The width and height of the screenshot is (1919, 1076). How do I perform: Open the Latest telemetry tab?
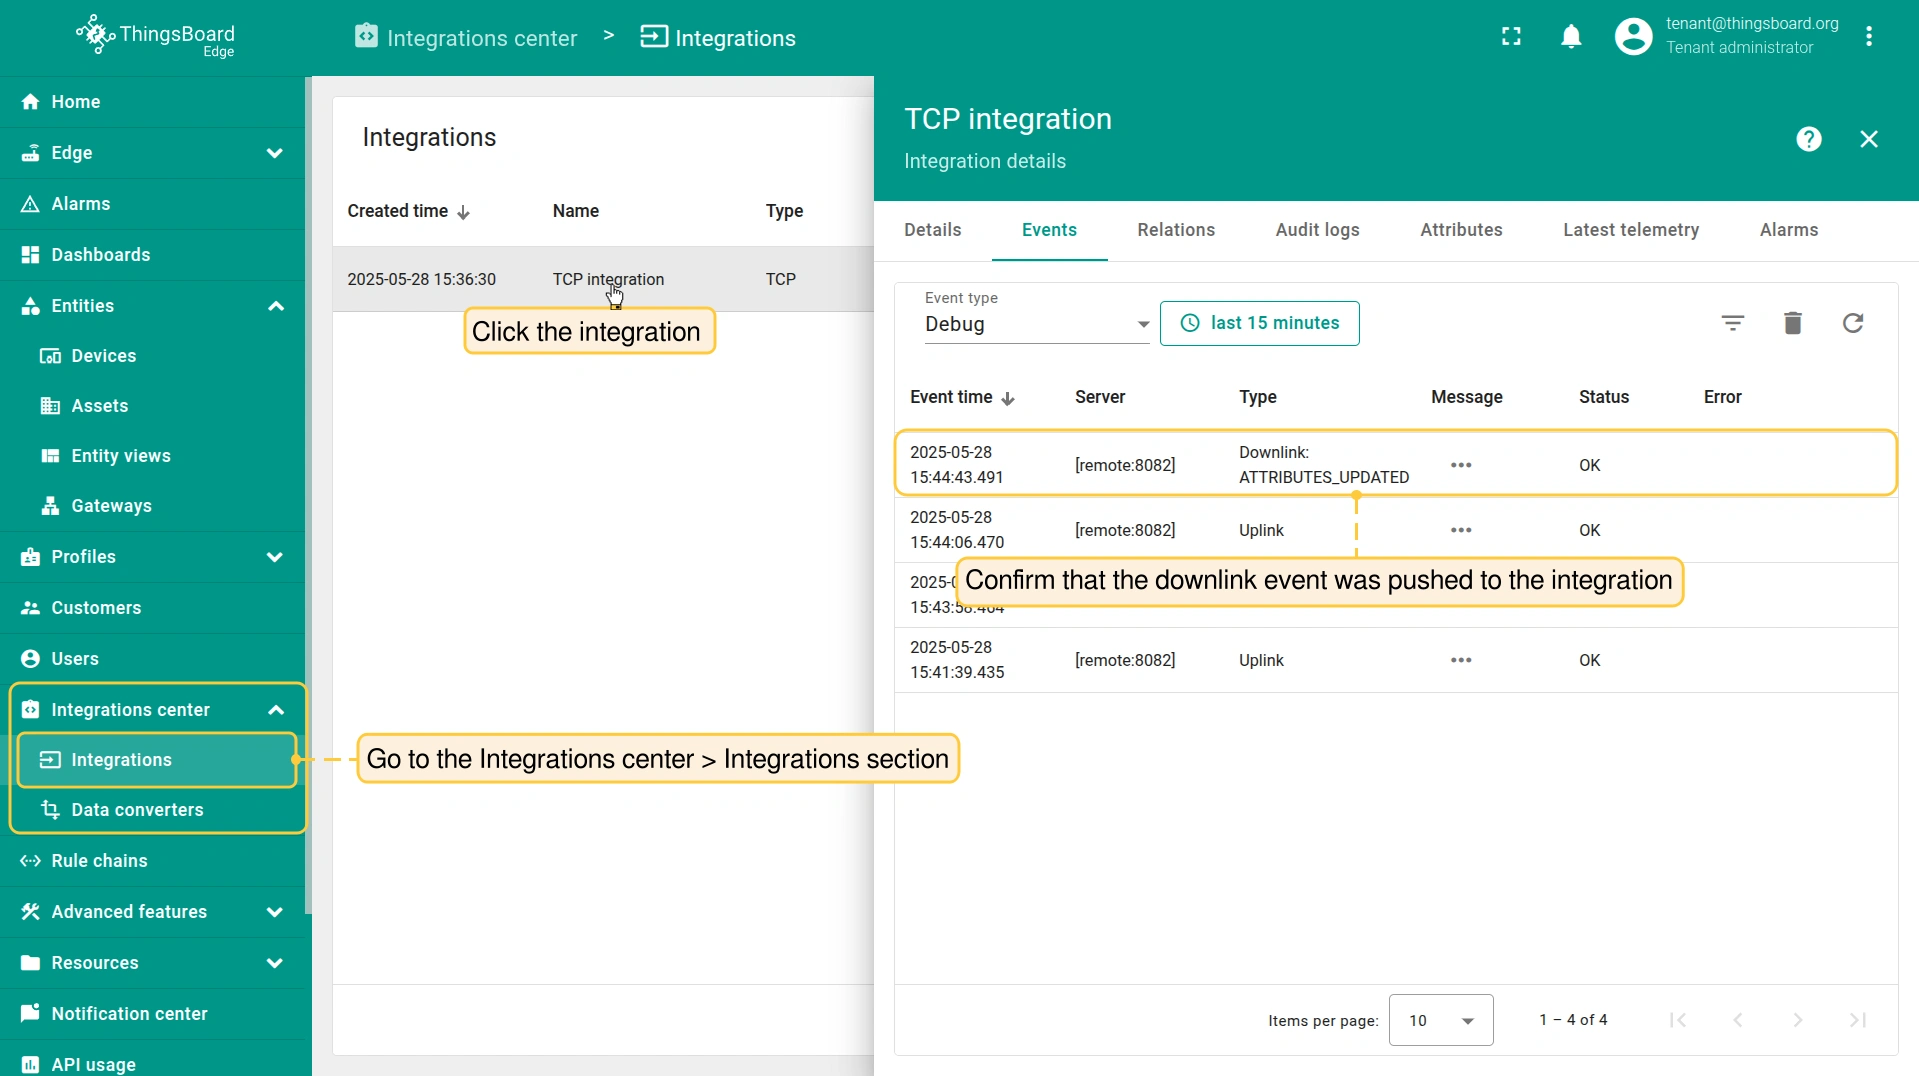tap(1630, 230)
